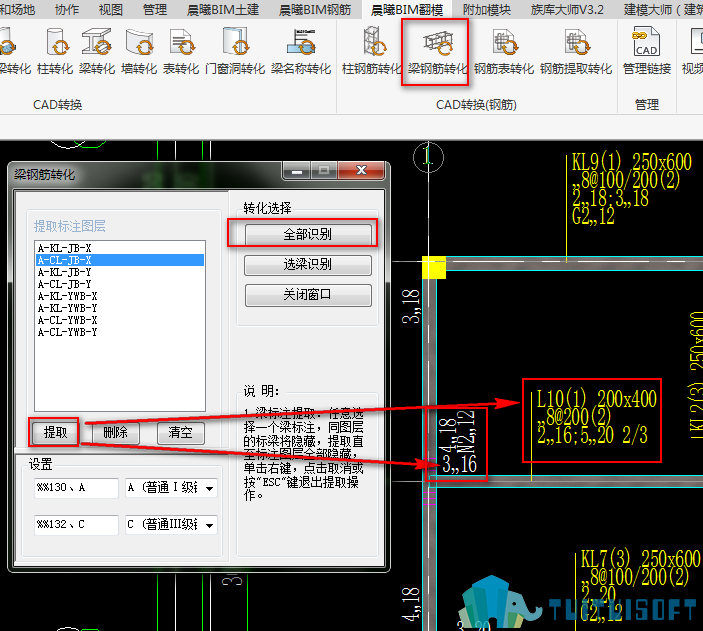The height and width of the screenshot is (631, 703).
Task: Click the 墙转化 wall conversion icon
Action: 139,51
